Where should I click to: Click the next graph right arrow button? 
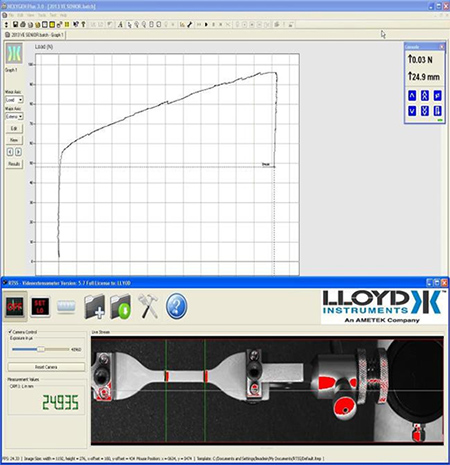coord(19,152)
